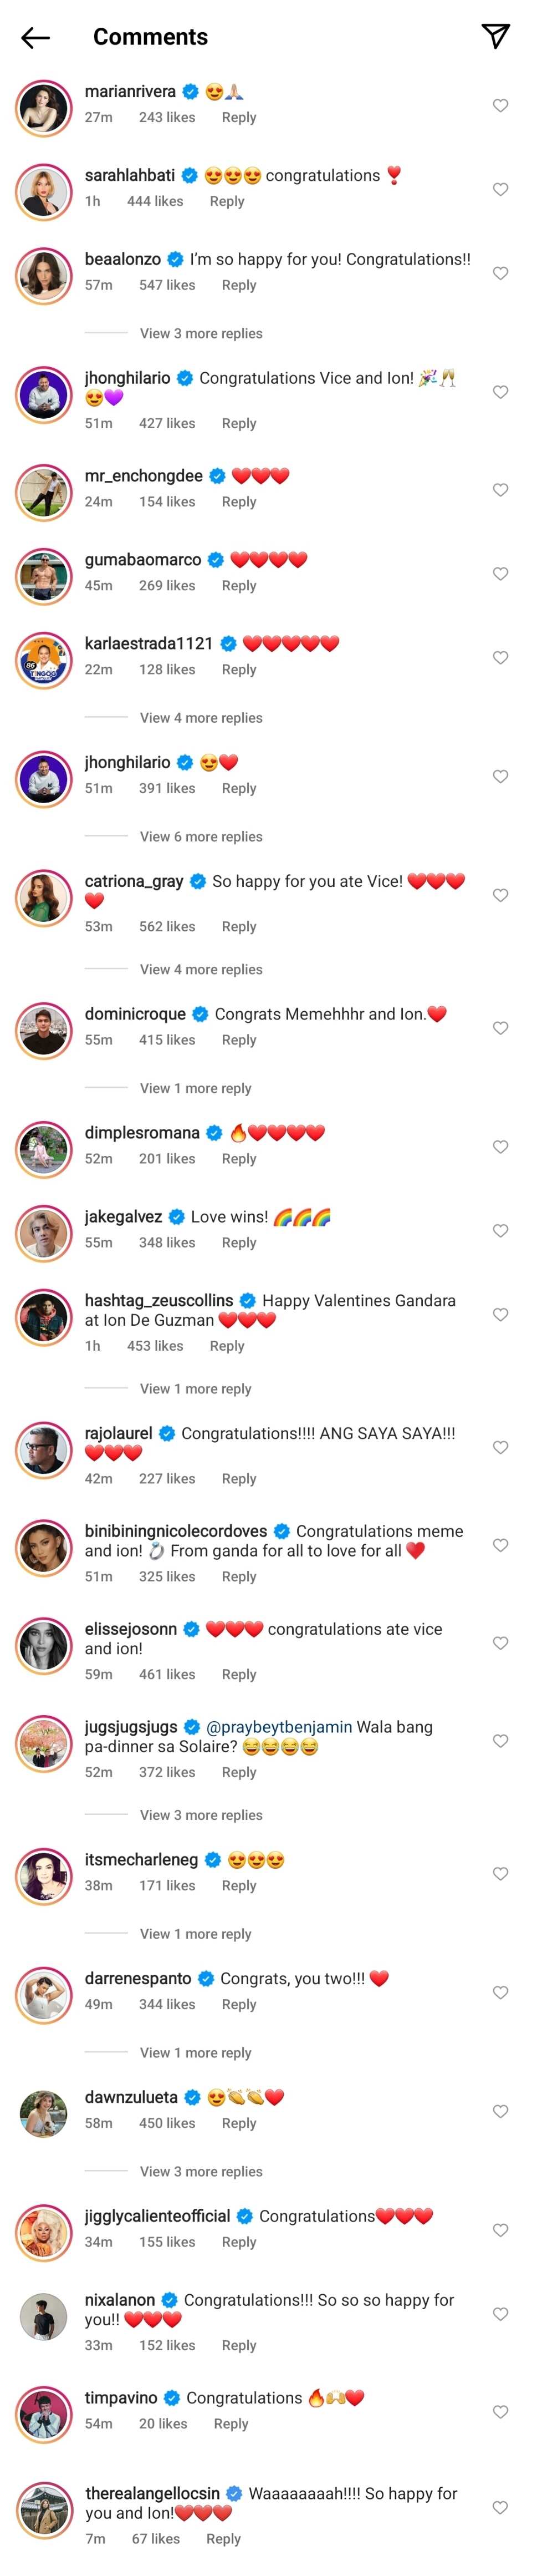The height and width of the screenshot is (2576, 537).
Task: View 562 likes on catriona_gray comment
Action: tap(167, 927)
